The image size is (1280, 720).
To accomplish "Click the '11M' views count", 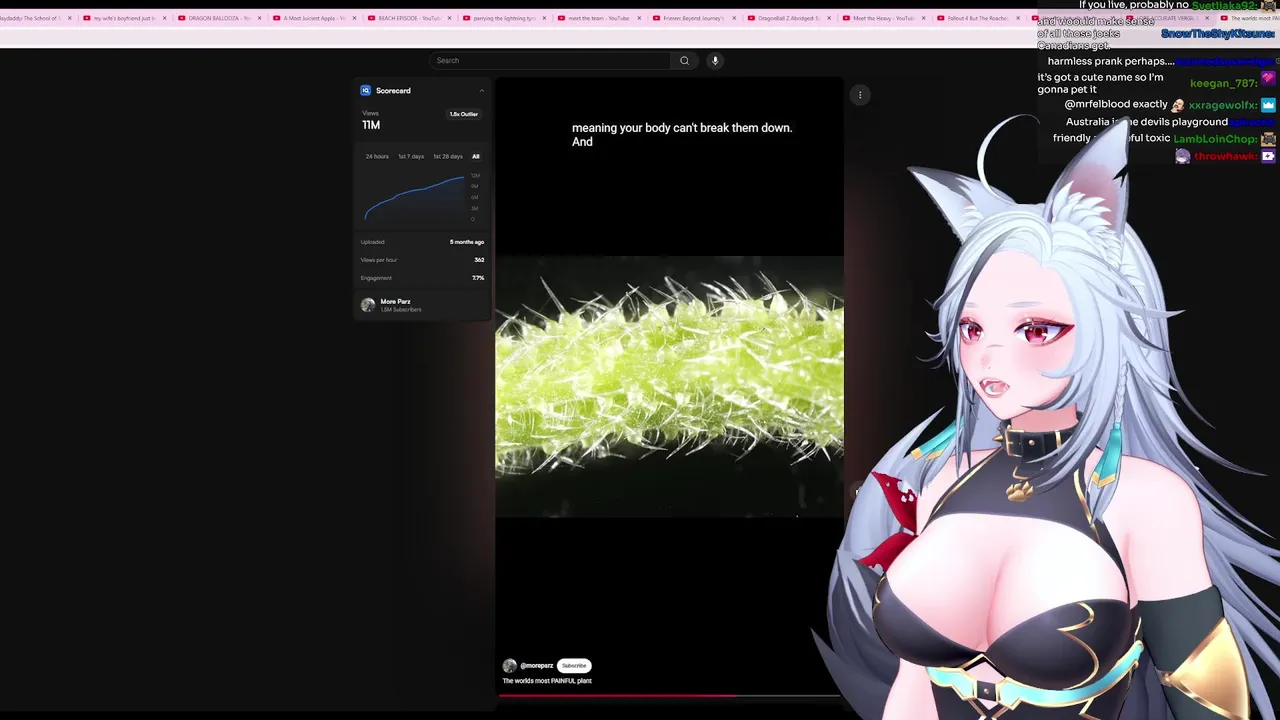I will [371, 125].
